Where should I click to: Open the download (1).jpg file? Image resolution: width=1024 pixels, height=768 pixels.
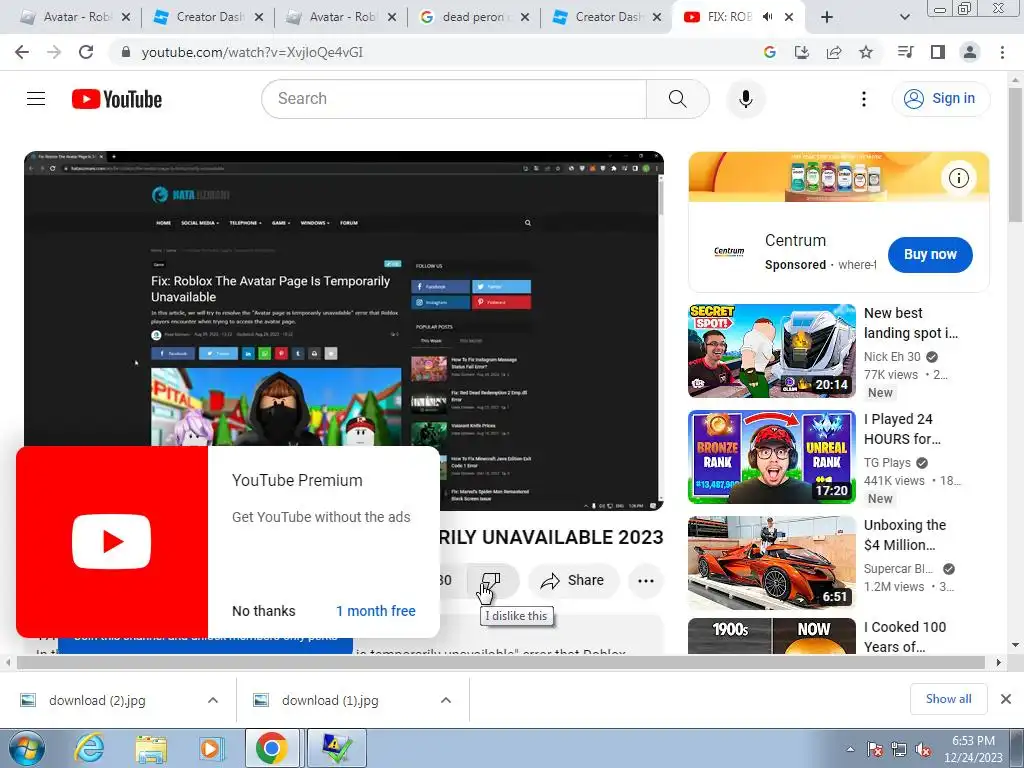click(330, 700)
